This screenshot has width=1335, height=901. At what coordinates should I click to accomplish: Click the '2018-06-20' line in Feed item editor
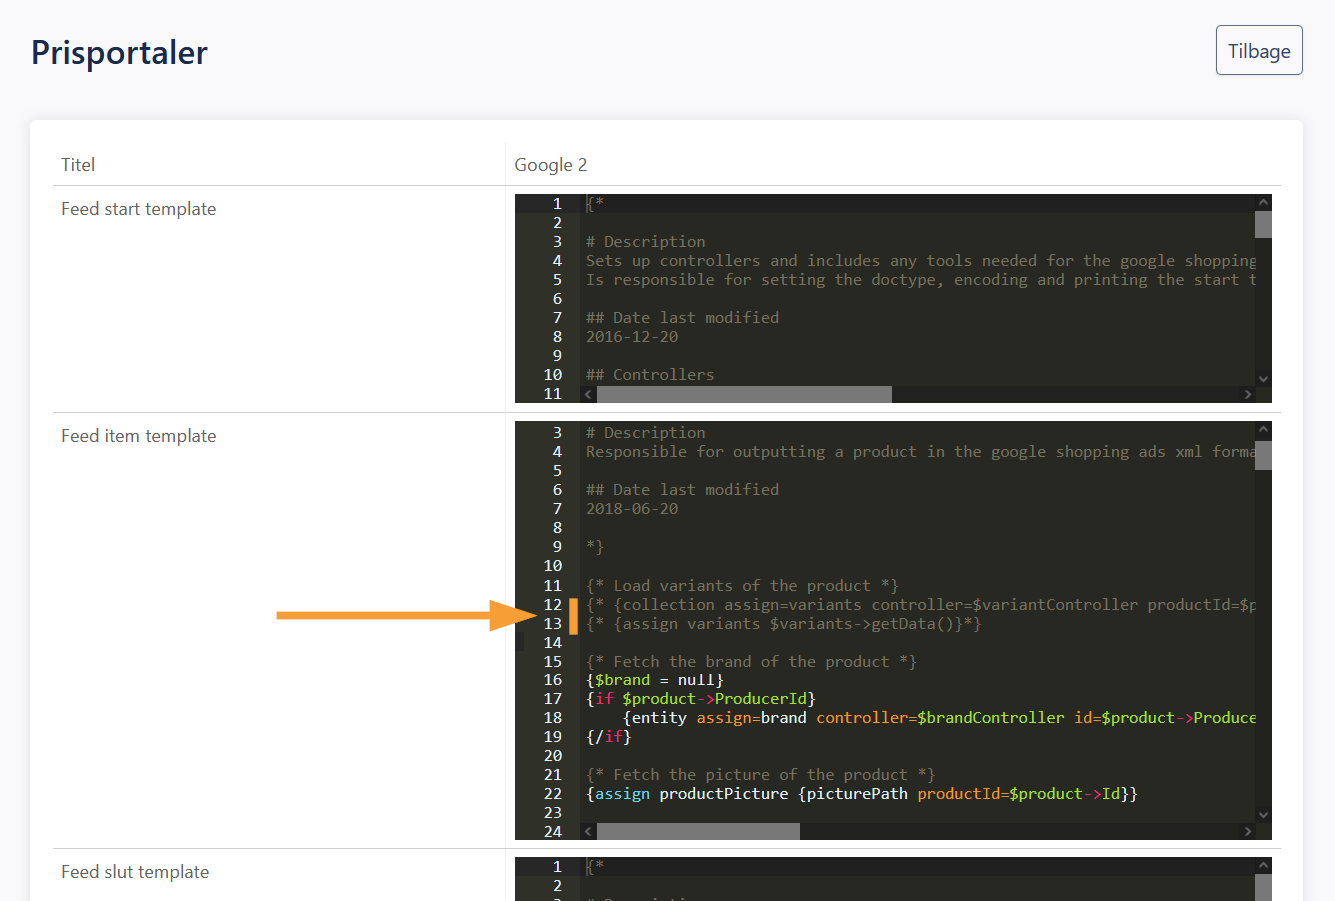632,509
